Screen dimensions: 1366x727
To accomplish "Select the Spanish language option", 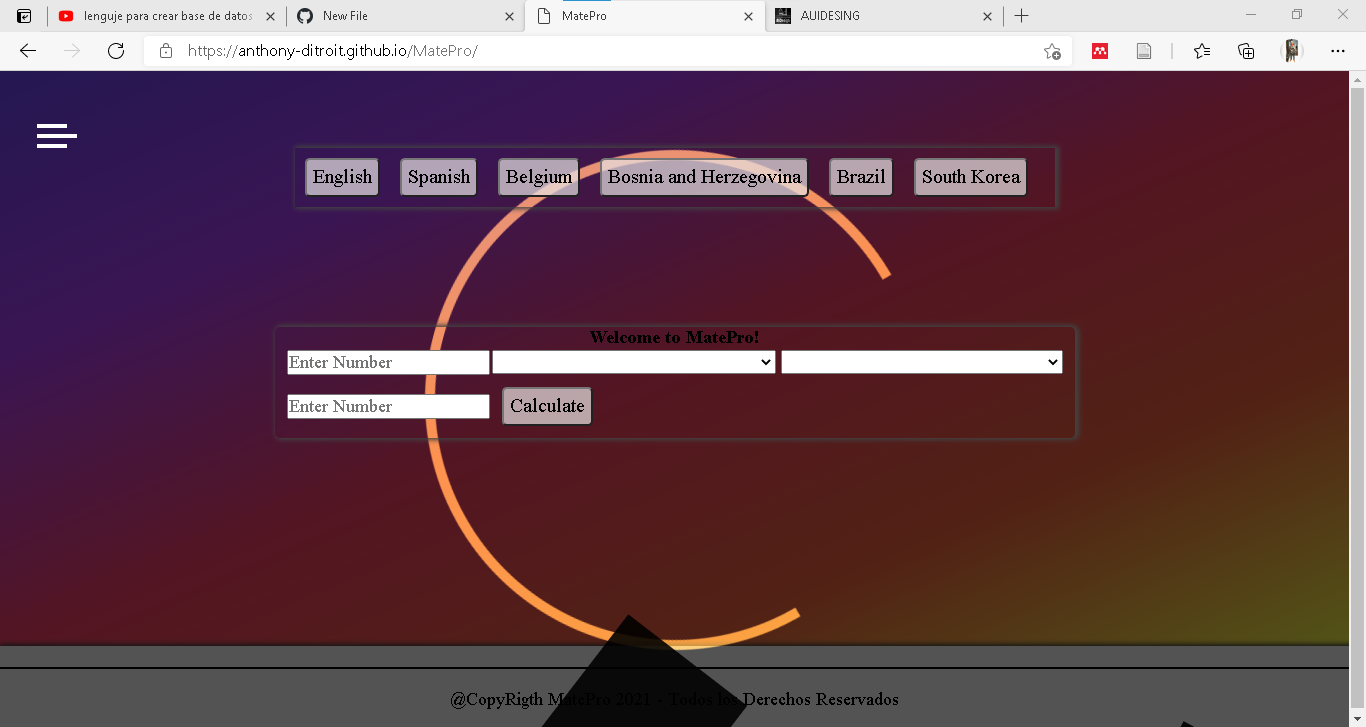I will [x=438, y=176].
